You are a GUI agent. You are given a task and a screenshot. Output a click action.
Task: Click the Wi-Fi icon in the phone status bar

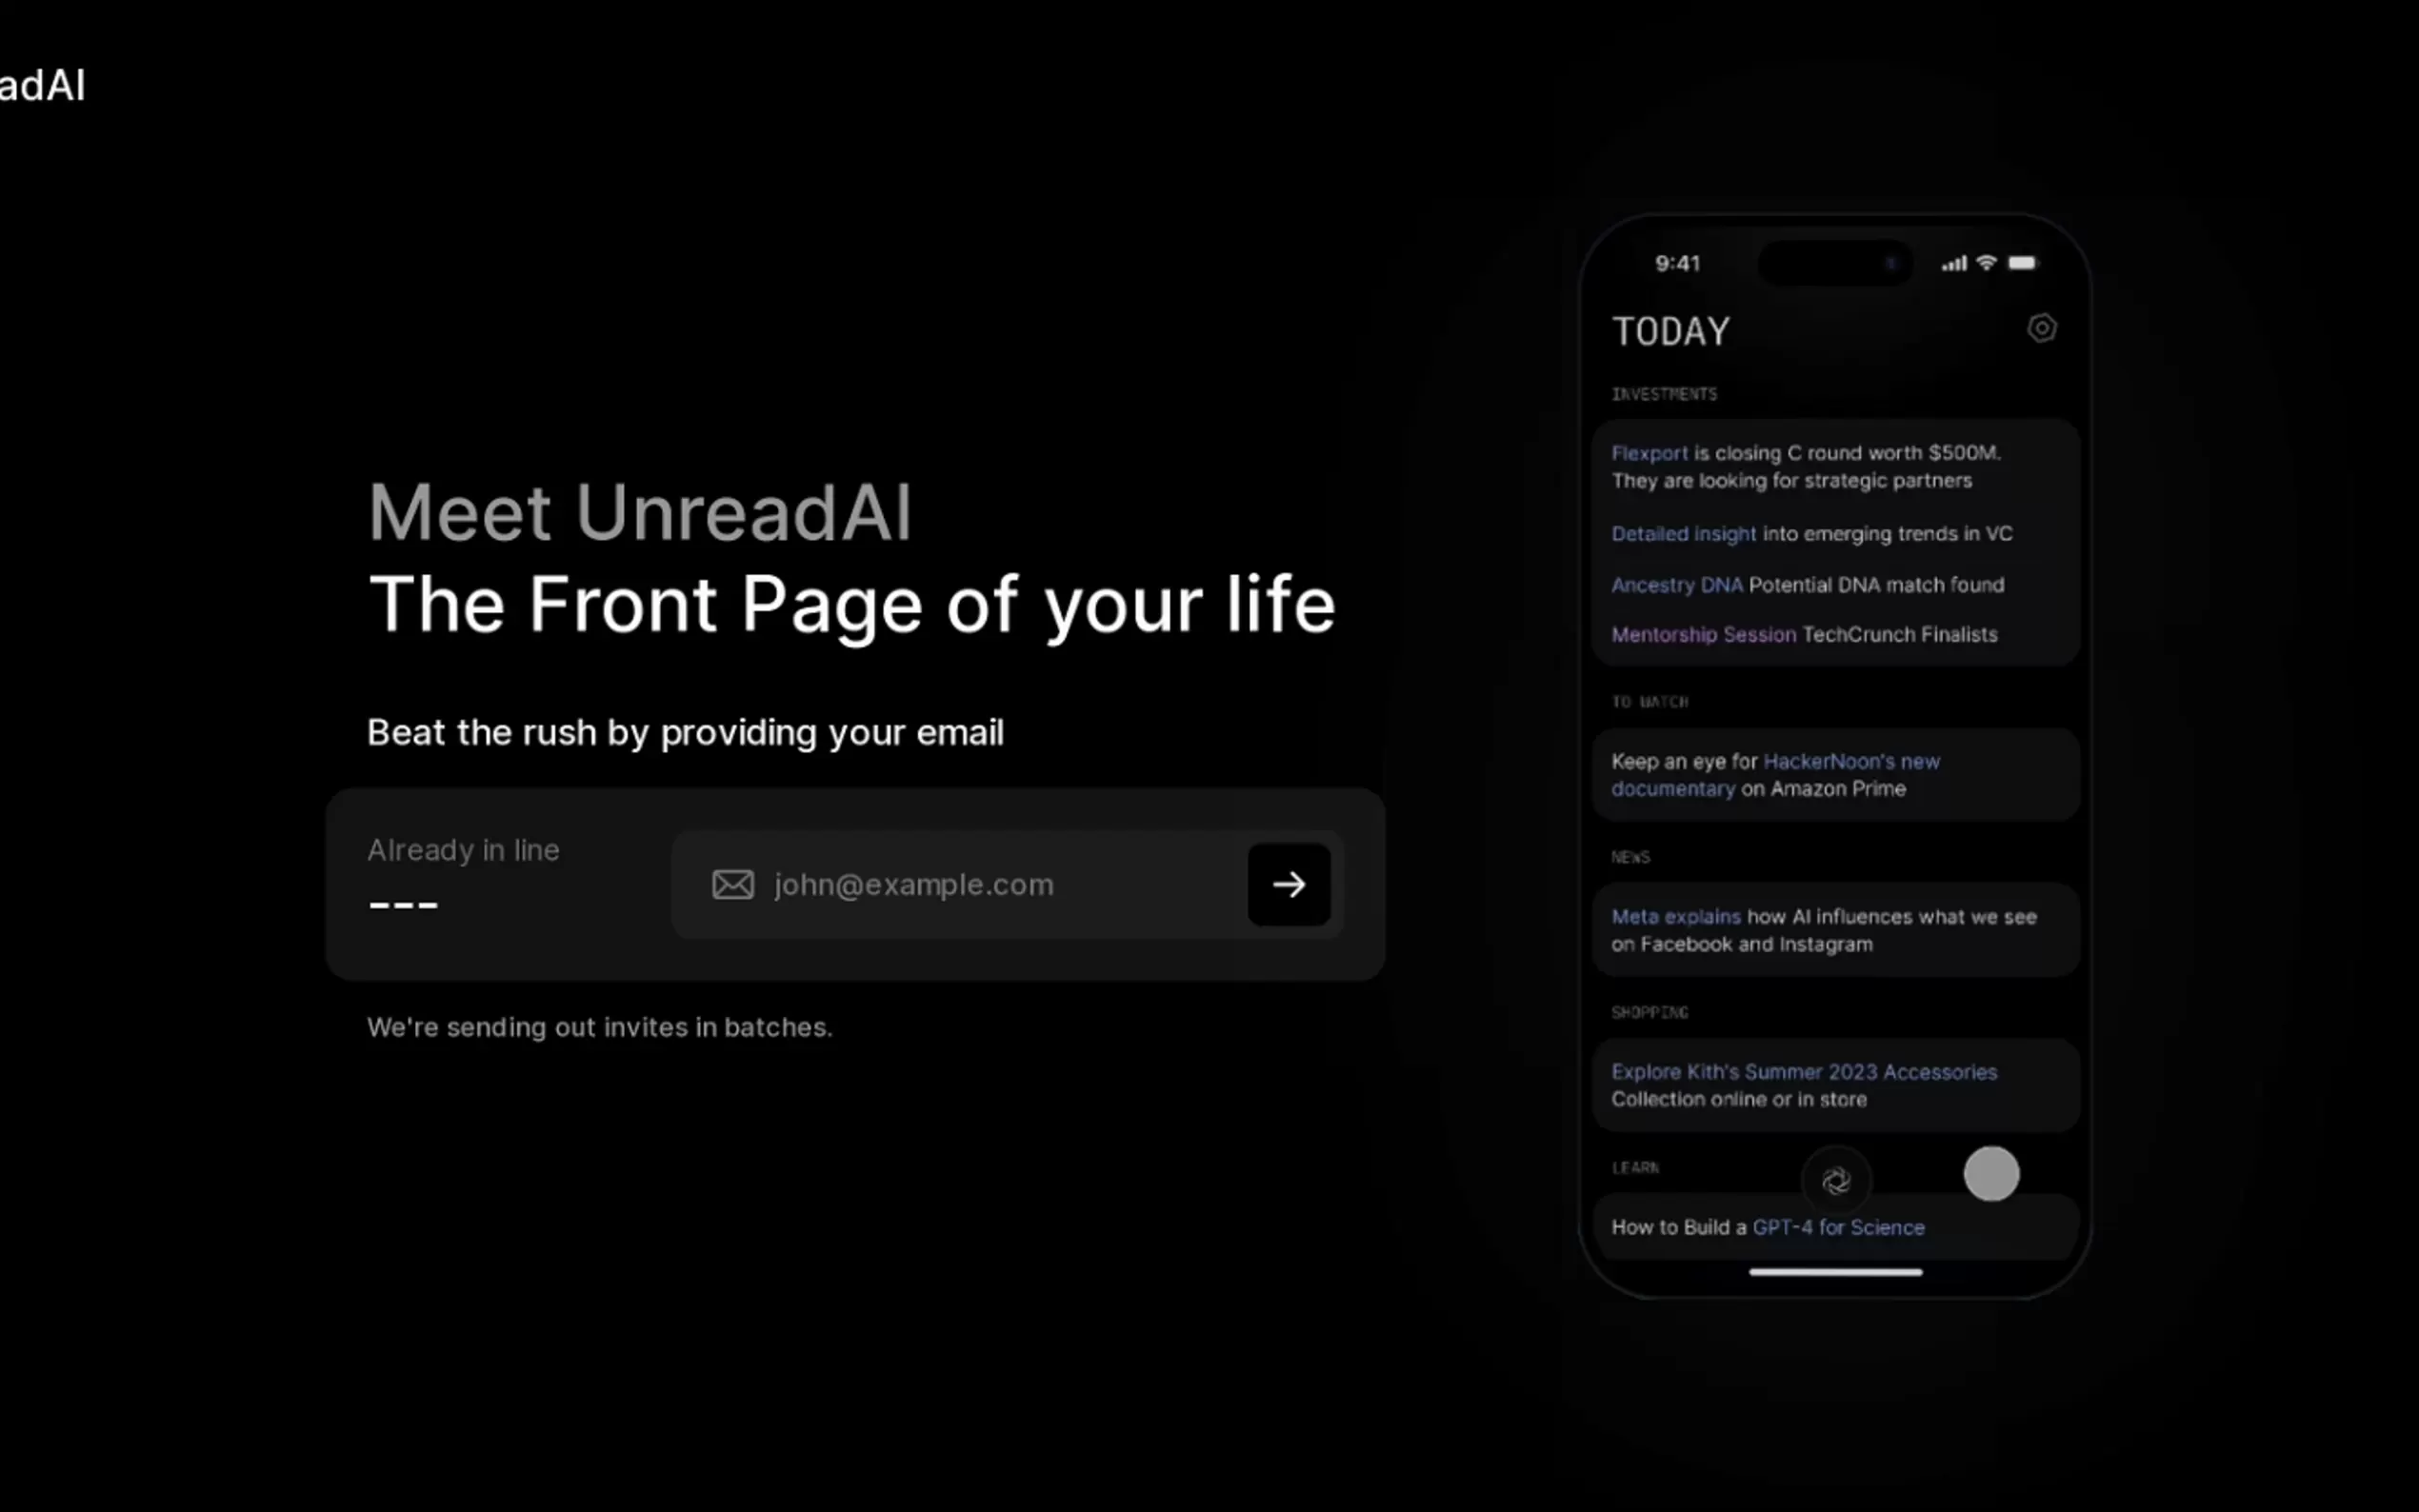point(1987,262)
